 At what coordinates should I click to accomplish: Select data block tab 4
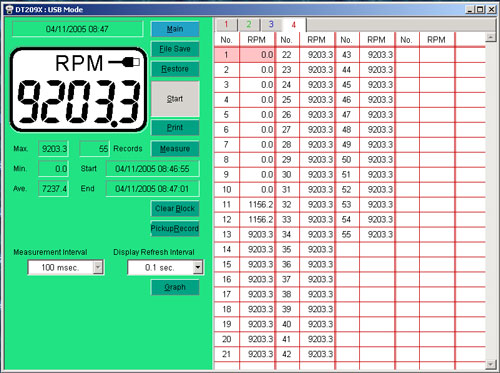click(294, 25)
